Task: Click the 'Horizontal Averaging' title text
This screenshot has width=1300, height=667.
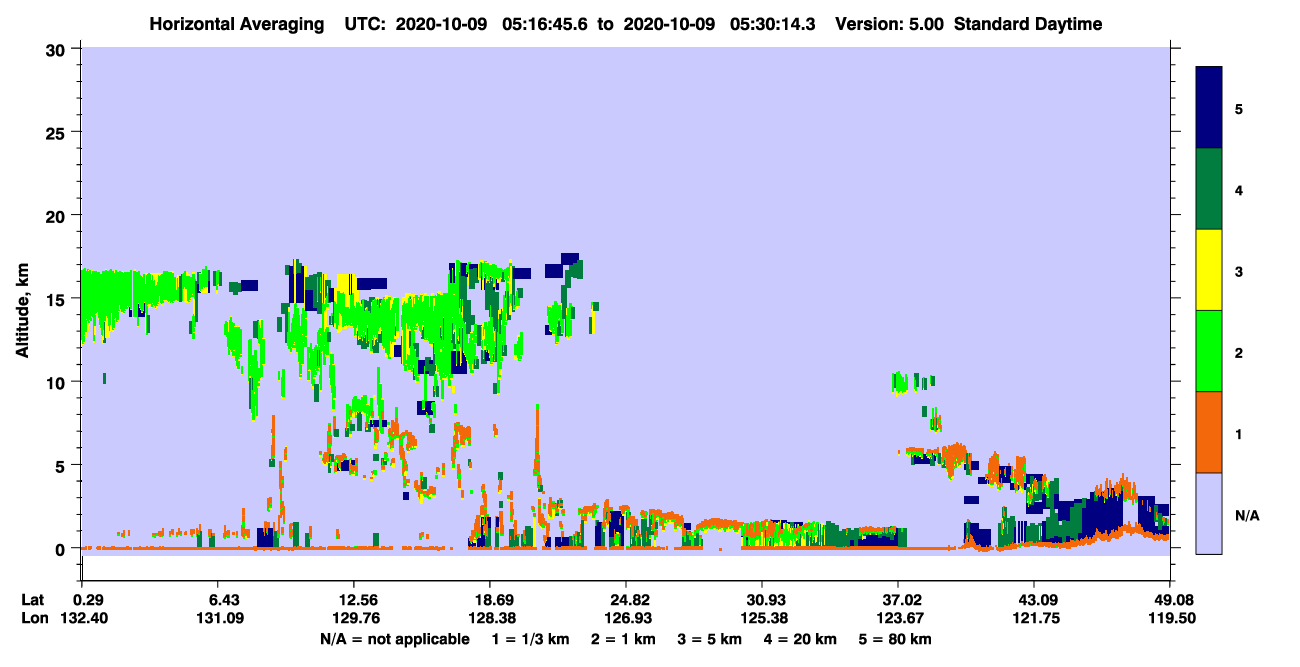Action: coord(235,24)
